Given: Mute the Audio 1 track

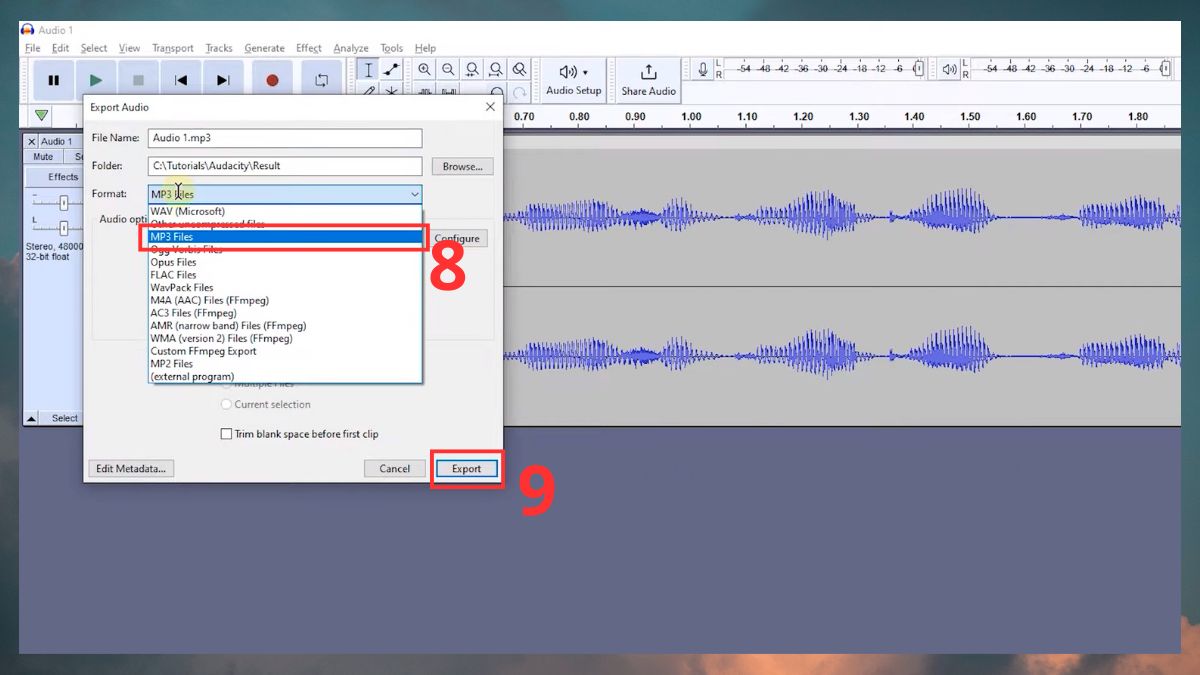Looking at the screenshot, I should pos(43,157).
